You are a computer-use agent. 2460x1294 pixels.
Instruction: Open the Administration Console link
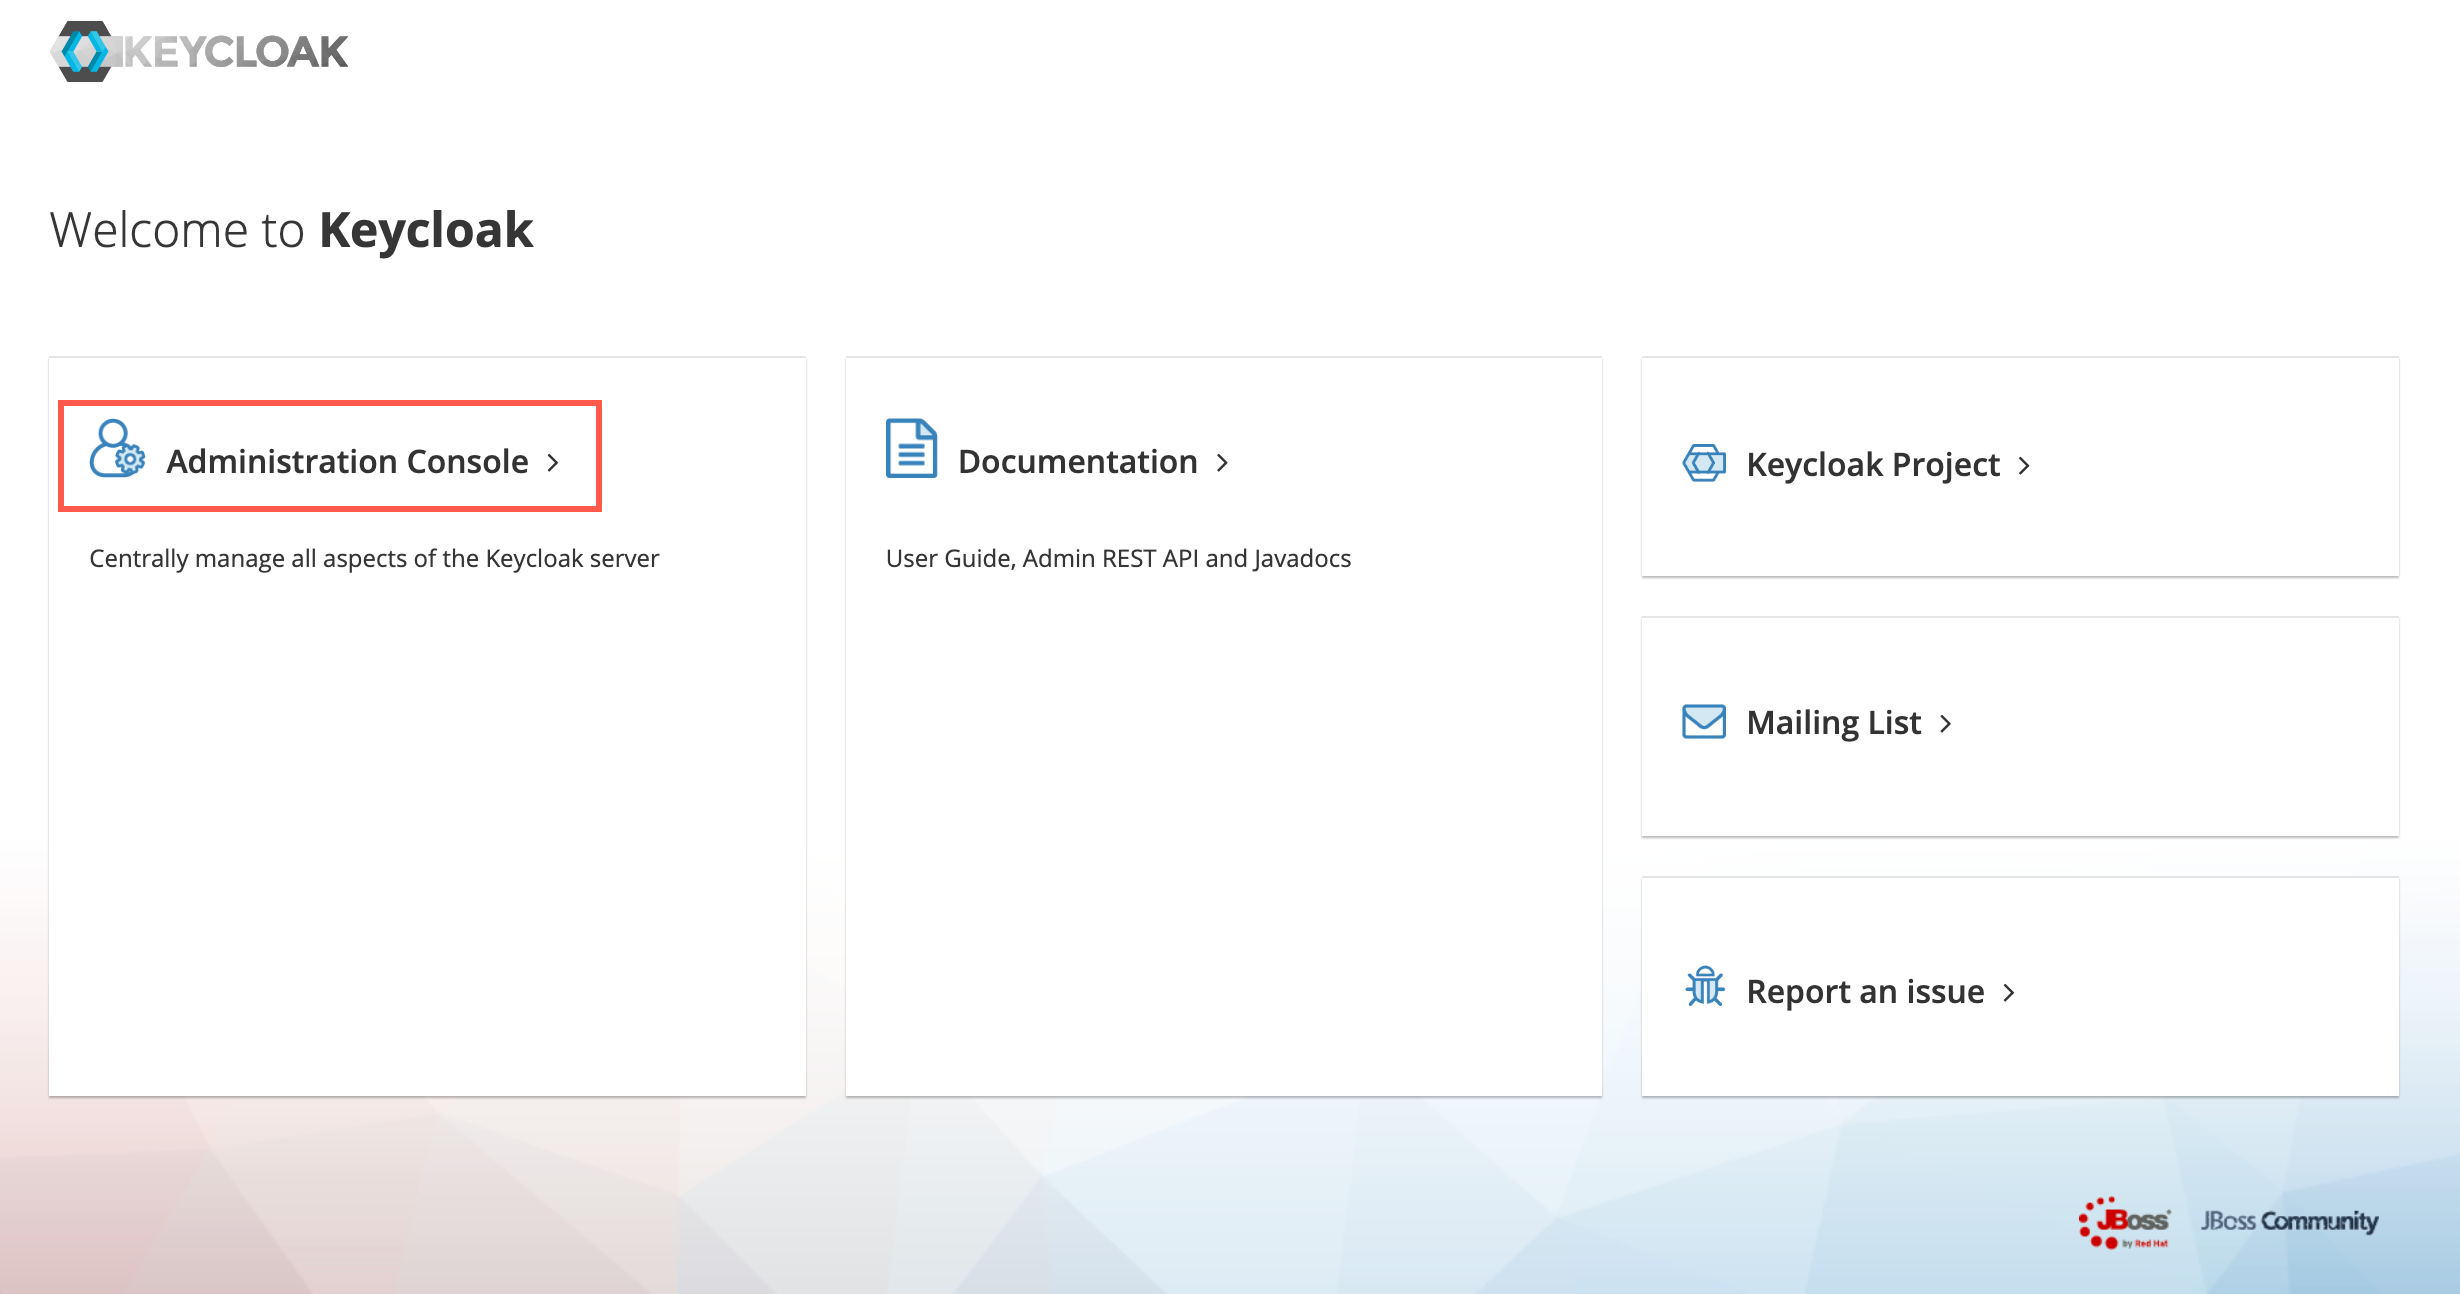click(347, 461)
